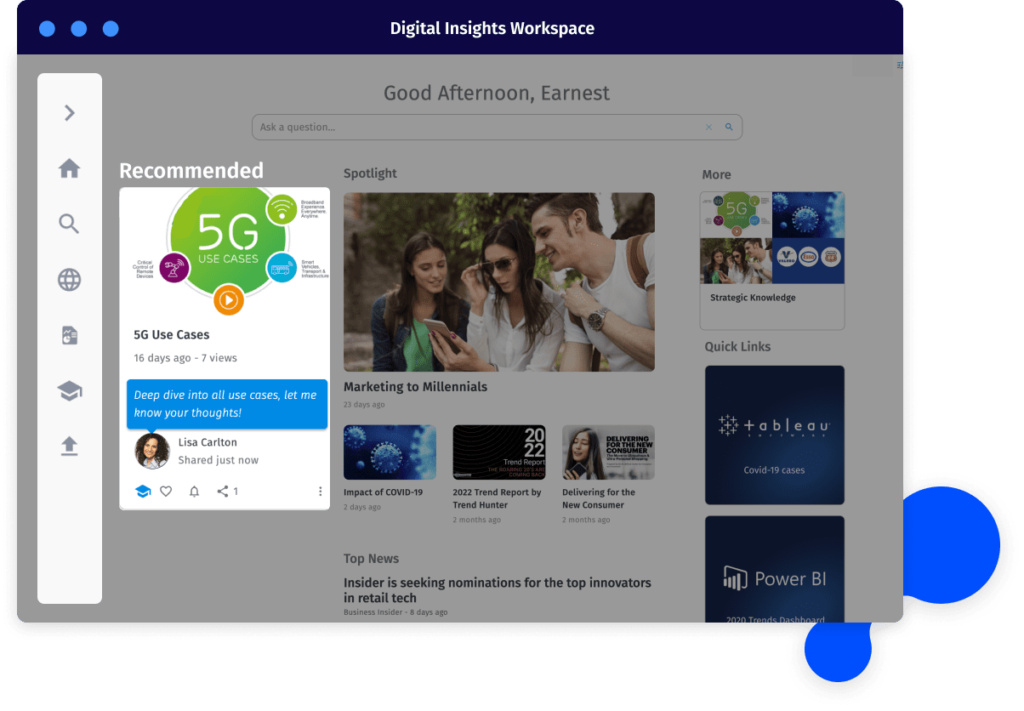The image size is (1024, 711).
Task: Like the 5G Use Cases card
Action: (166, 491)
